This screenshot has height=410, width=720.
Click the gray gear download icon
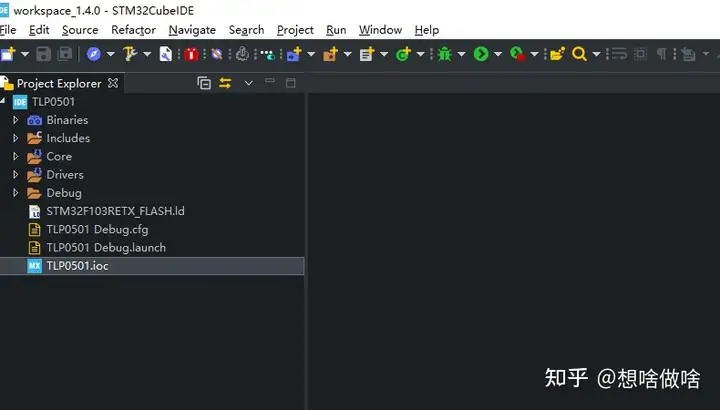point(242,54)
